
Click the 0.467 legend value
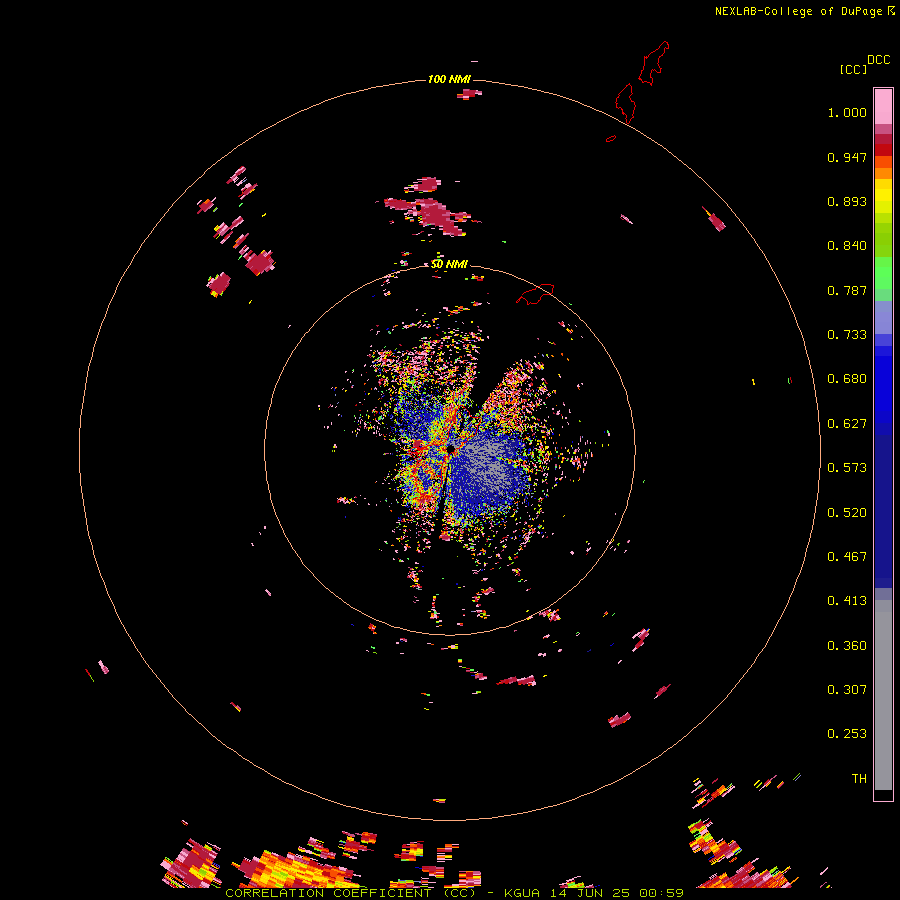(x=847, y=557)
